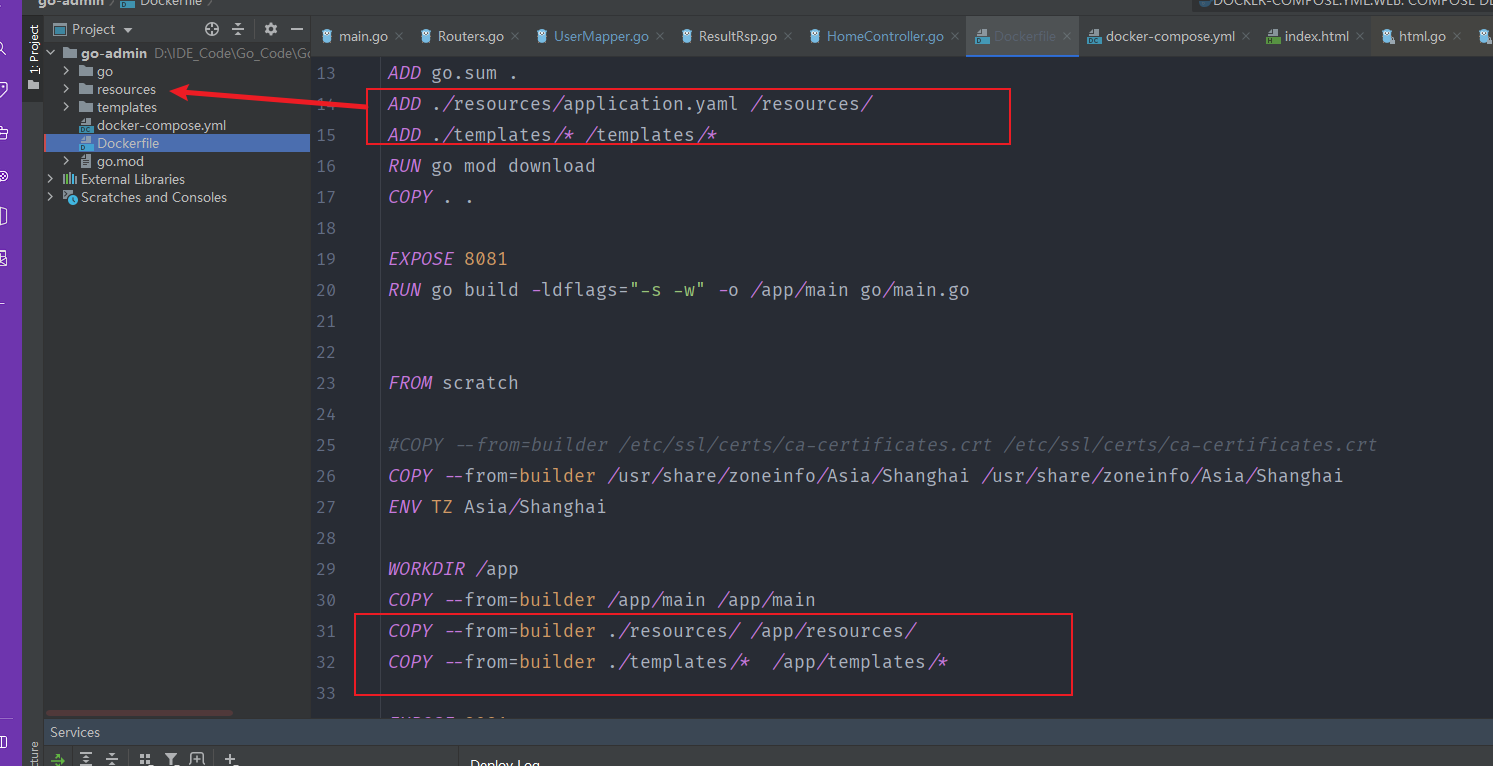Place cursor on line 16 go mod download
The height and width of the screenshot is (766, 1493).
click(x=492, y=166)
